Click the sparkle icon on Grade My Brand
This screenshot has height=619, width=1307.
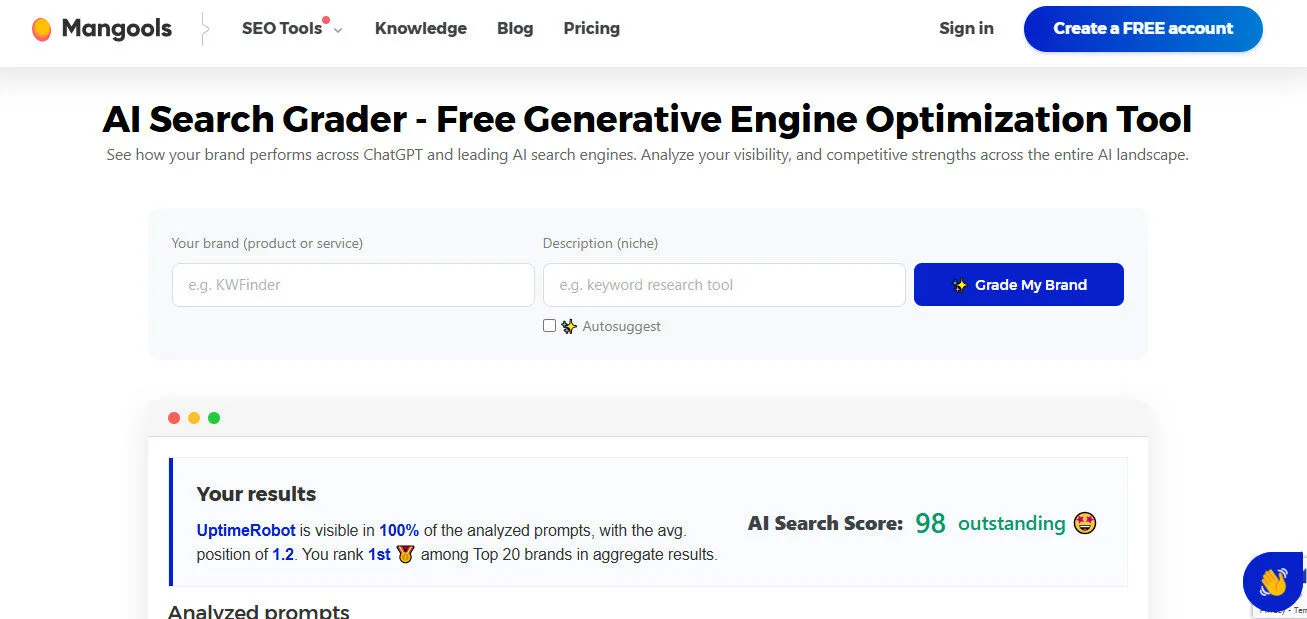960,284
